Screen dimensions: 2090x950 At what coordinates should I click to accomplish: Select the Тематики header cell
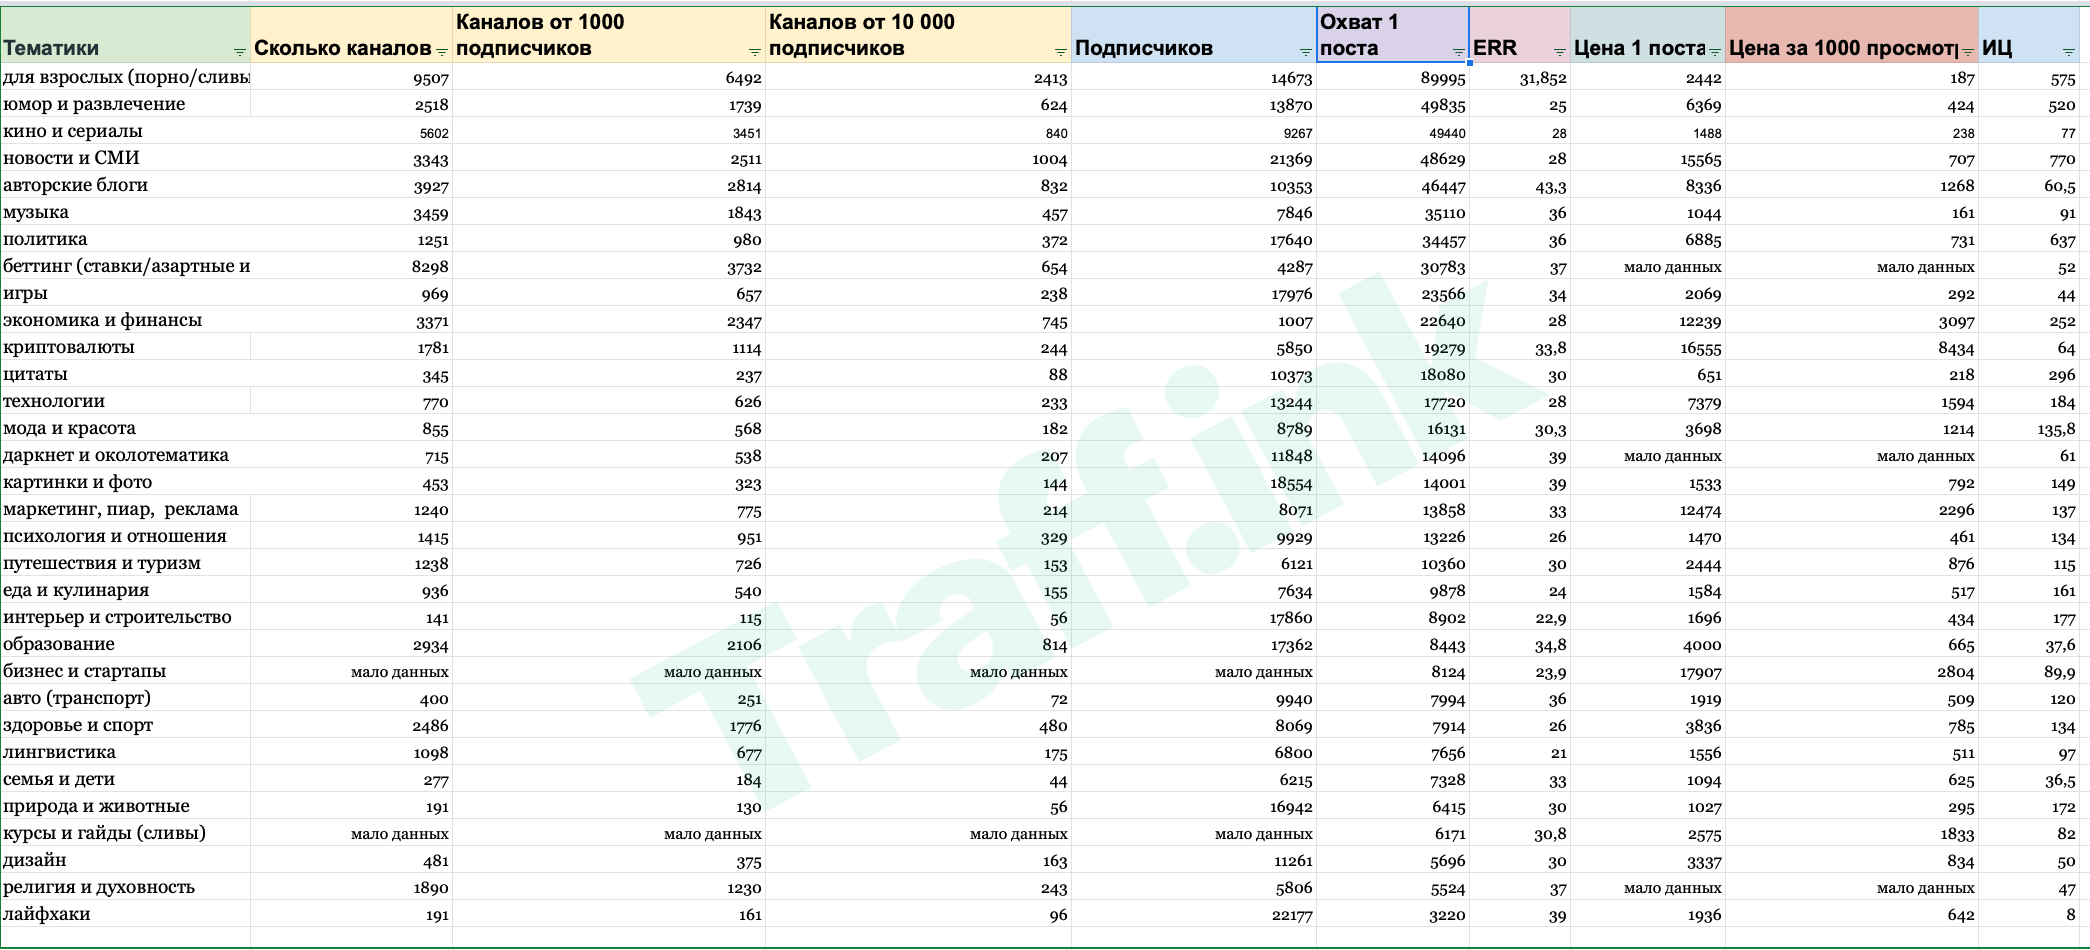point(125,36)
